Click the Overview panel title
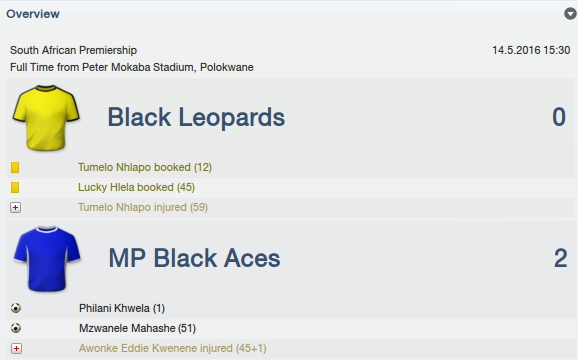 click(33, 14)
